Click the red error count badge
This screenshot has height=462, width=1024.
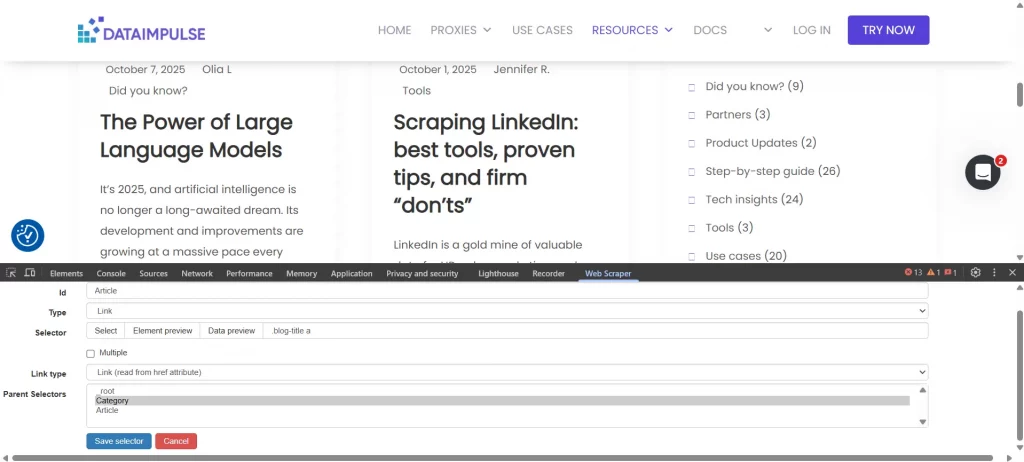click(913, 272)
